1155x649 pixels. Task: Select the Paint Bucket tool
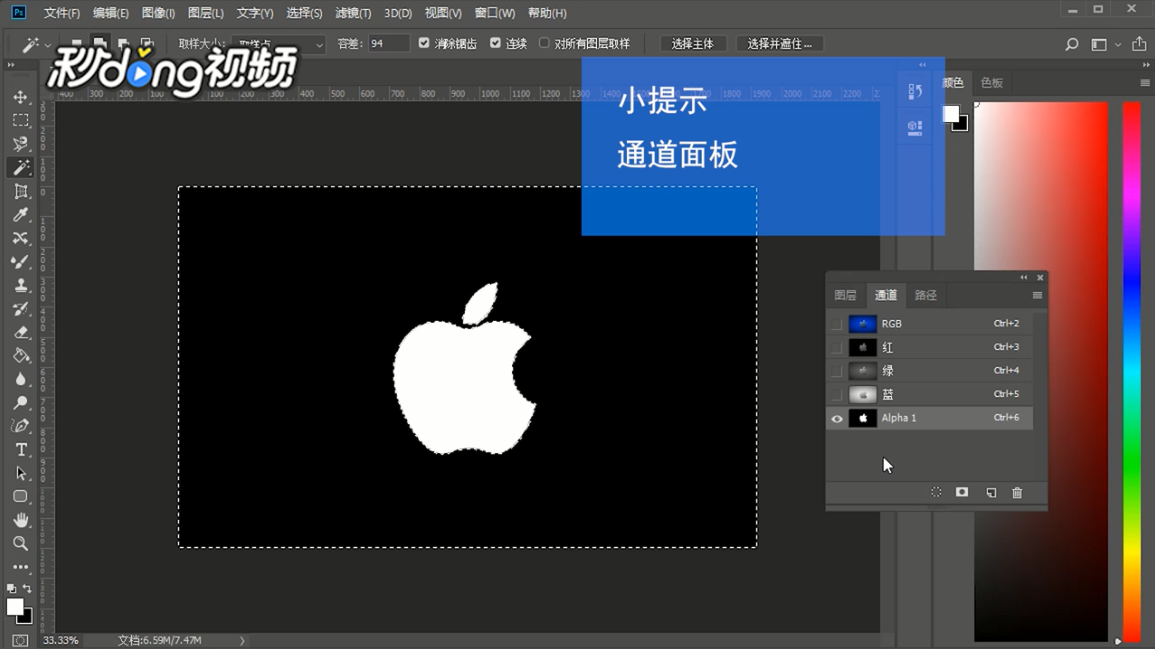21,356
